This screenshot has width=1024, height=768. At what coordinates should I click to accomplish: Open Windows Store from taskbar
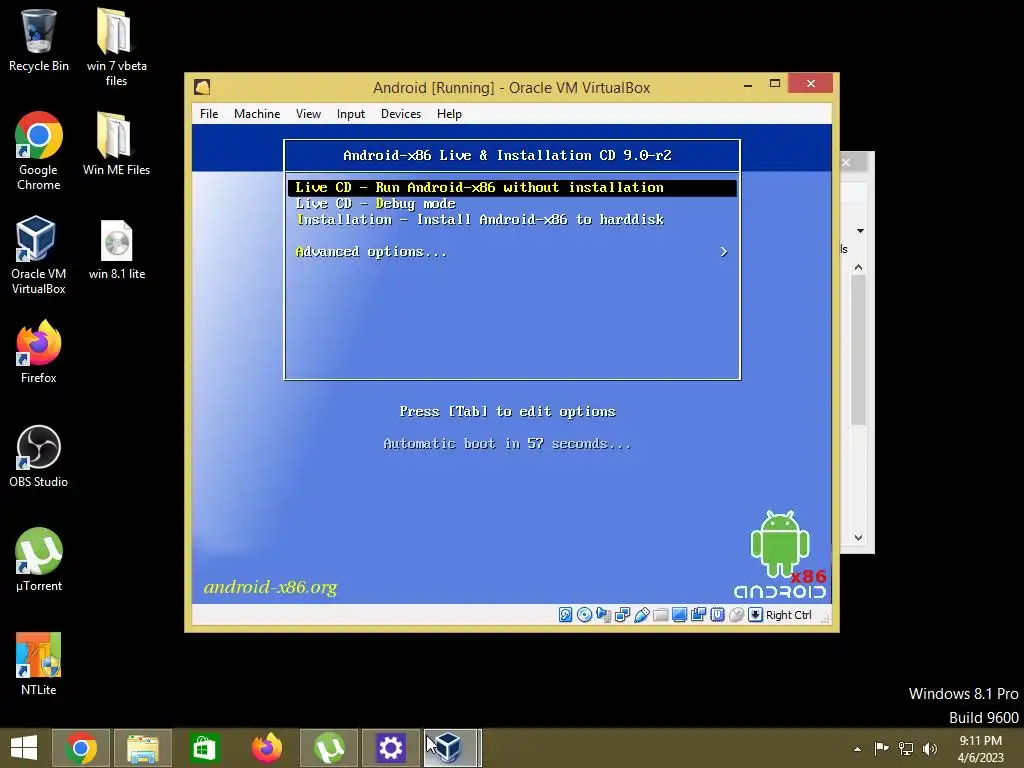click(x=204, y=748)
